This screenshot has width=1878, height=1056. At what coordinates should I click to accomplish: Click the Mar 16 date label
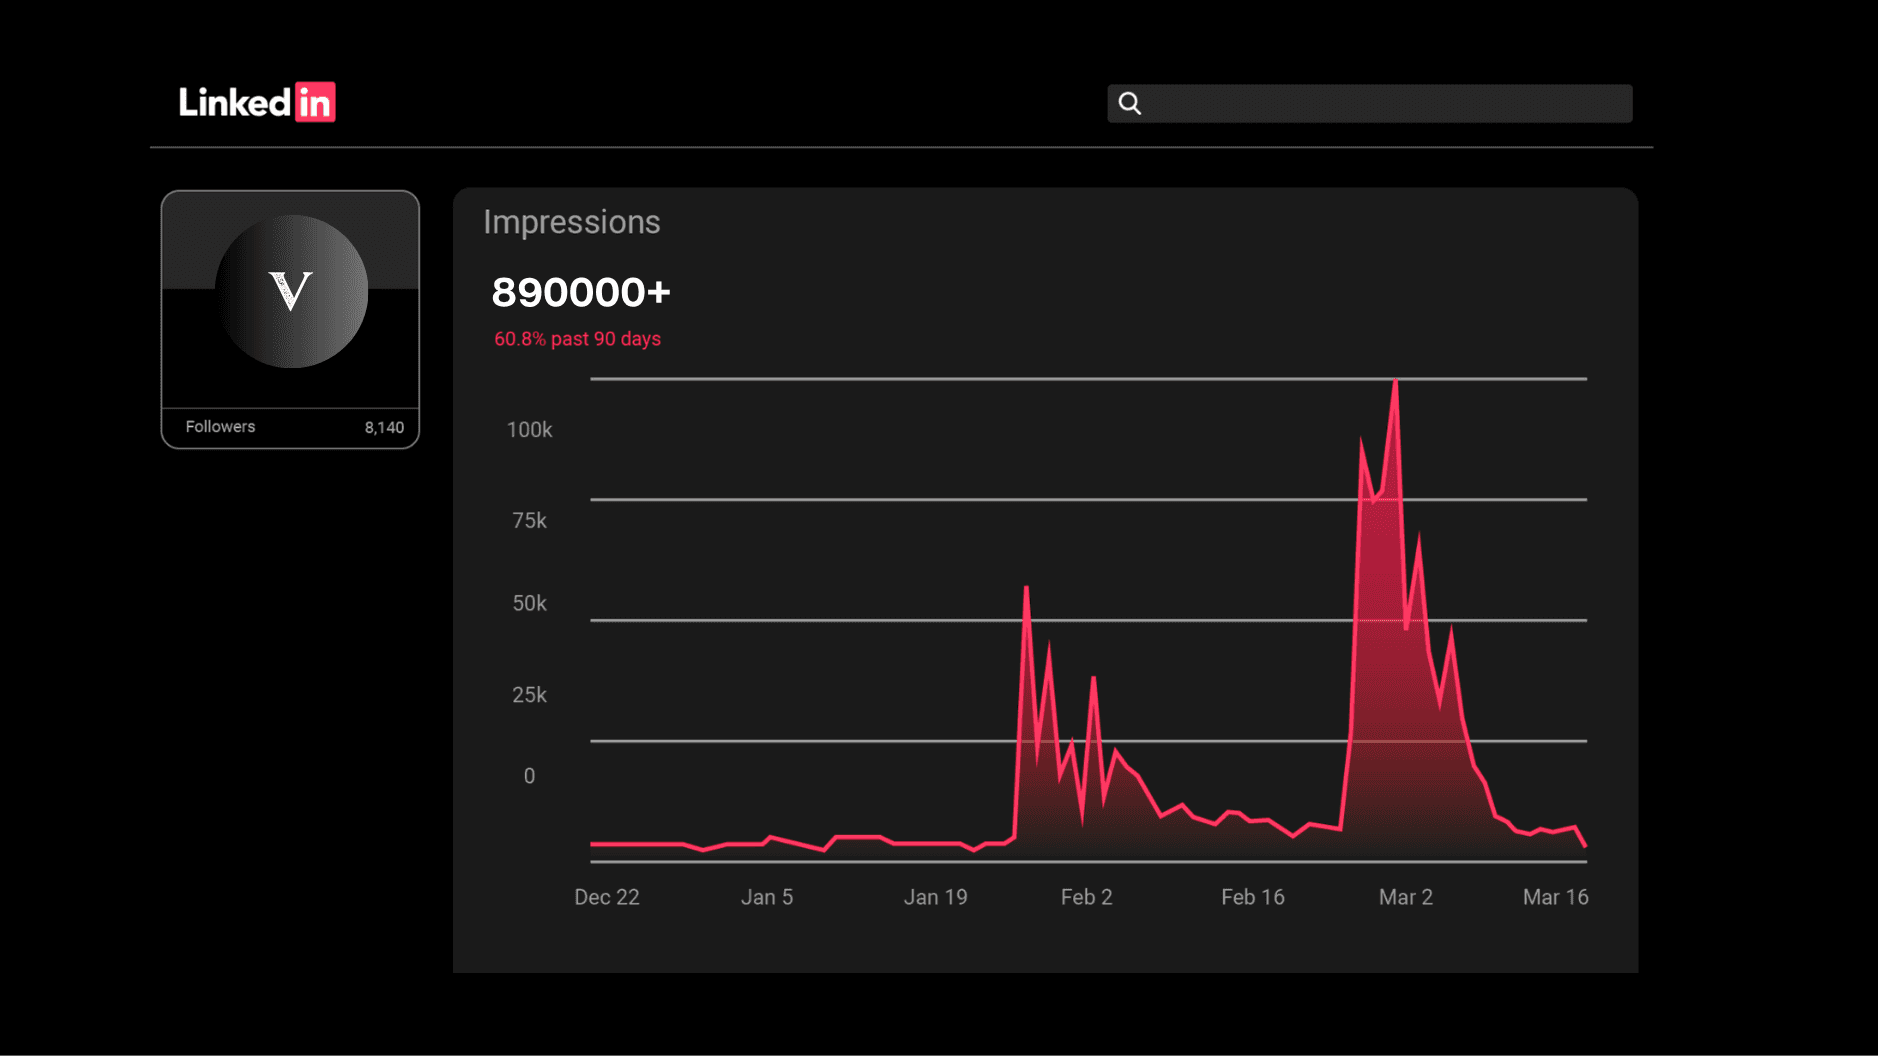1556,897
